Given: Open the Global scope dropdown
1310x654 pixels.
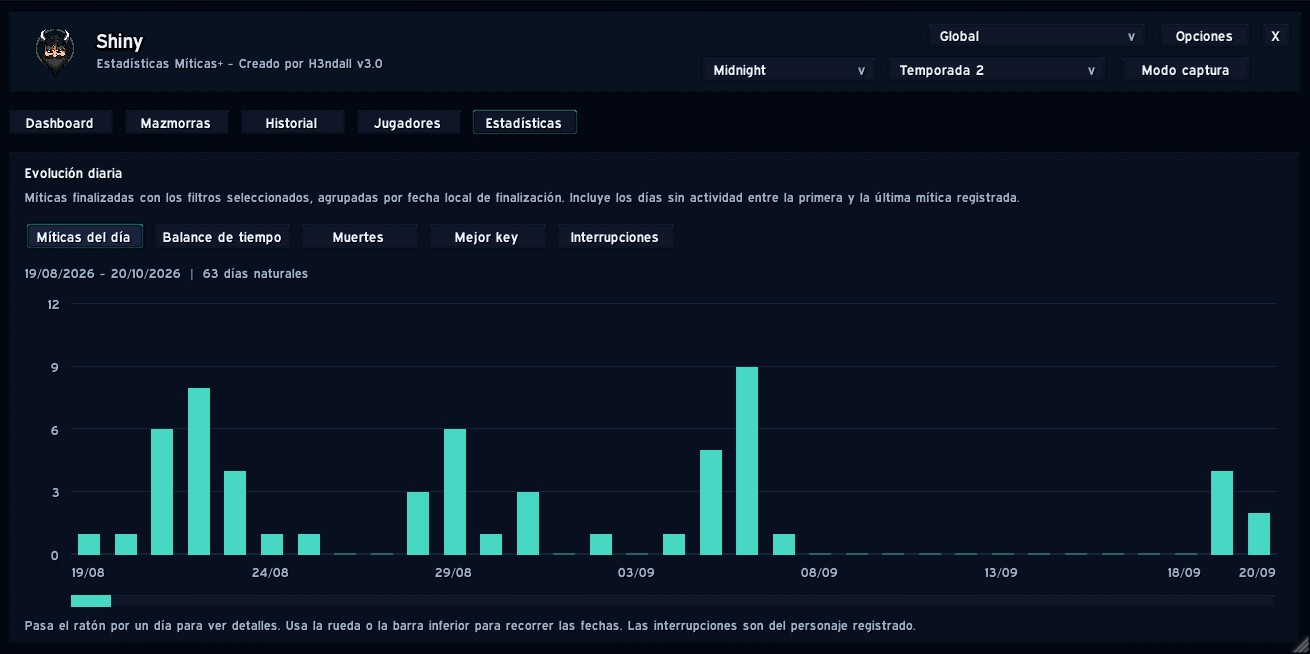Looking at the screenshot, I should pyautogui.click(x=1037, y=36).
